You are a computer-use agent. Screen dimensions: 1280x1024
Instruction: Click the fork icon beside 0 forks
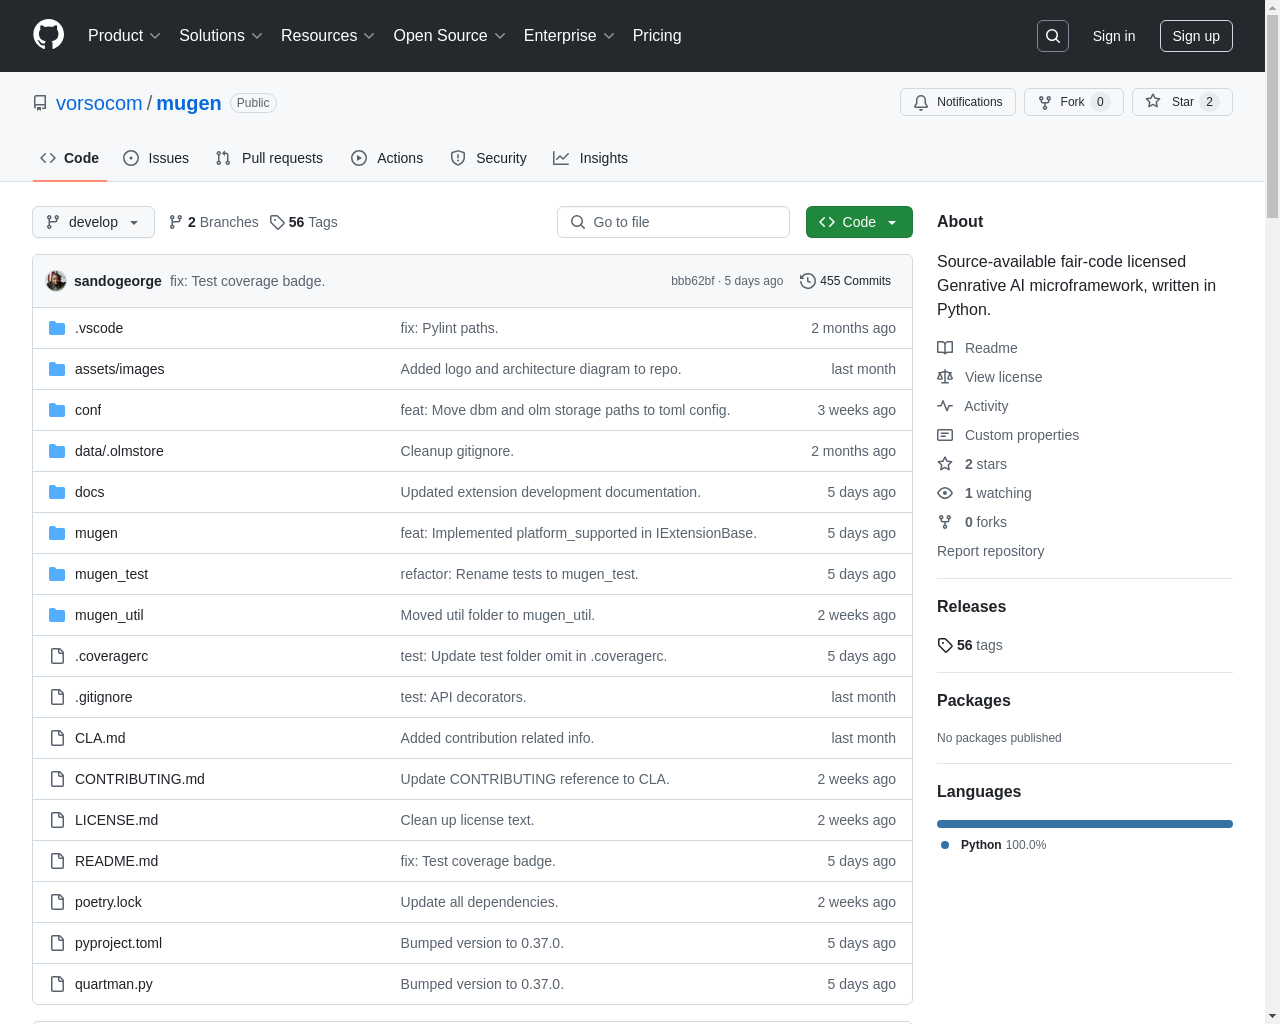pos(945,522)
